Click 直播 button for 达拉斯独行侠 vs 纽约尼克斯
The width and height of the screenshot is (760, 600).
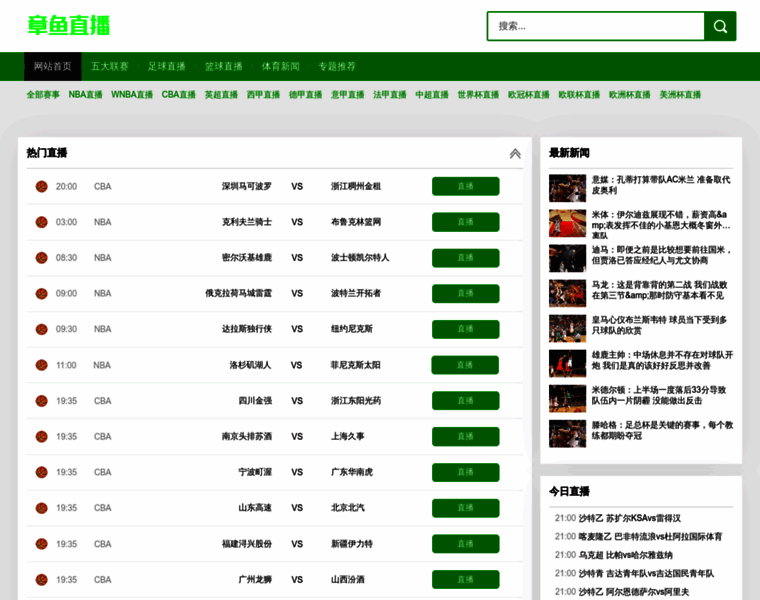(x=465, y=329)
